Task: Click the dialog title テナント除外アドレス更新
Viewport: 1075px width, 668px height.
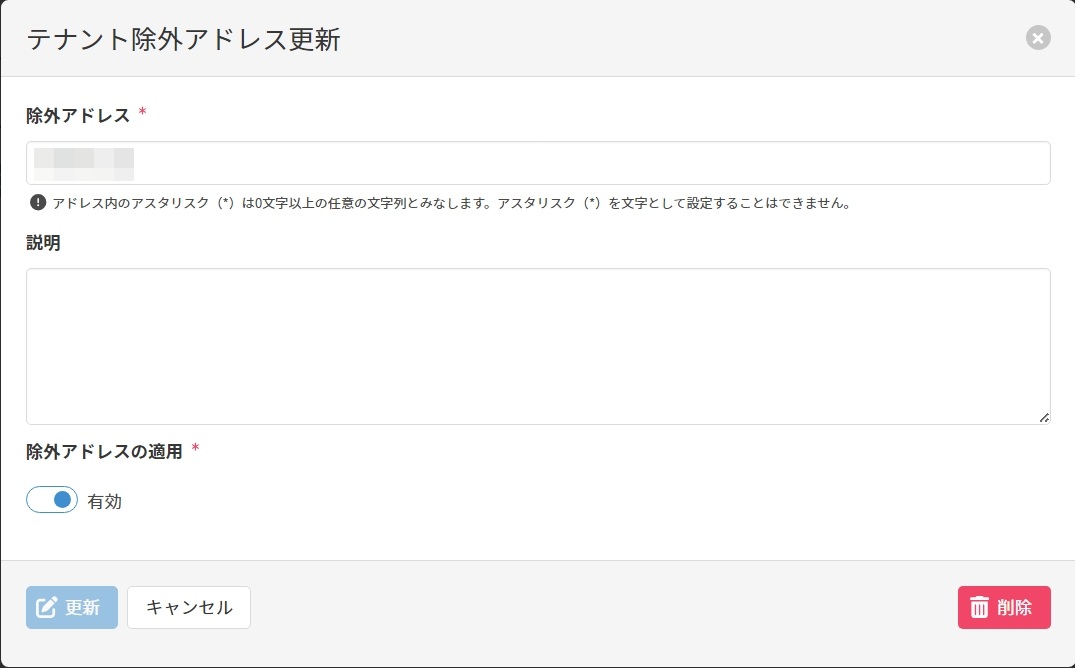Action: (183, 40)
